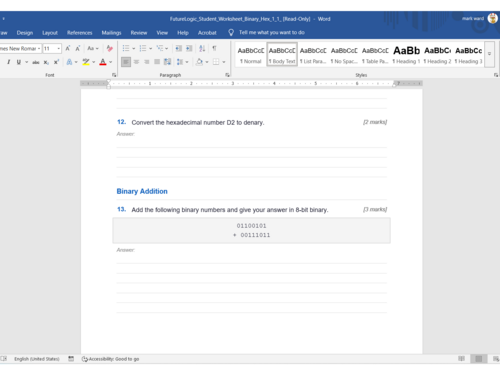Screen dimensions: 500x375
Task: Open Styles pane launcher
Action: [496, 75]
